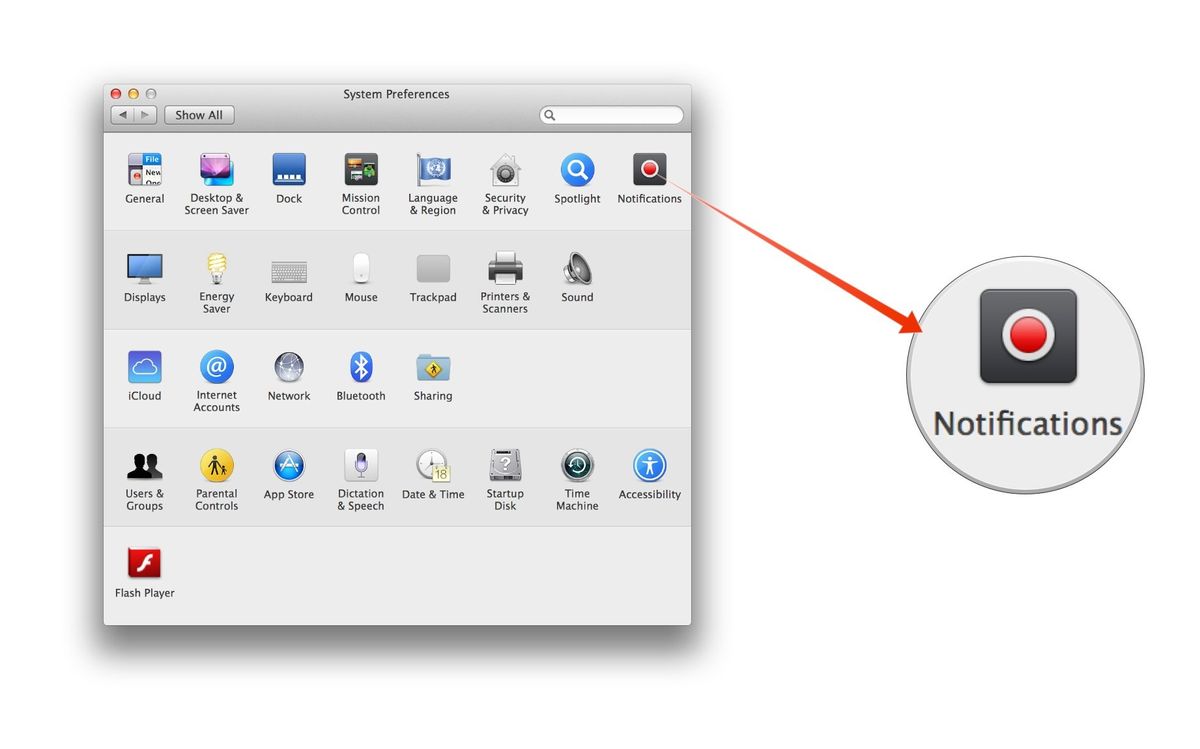The width and height of the screenshot is (1200, 749).
Task: Go back using the back arrow
Action: 122,114
